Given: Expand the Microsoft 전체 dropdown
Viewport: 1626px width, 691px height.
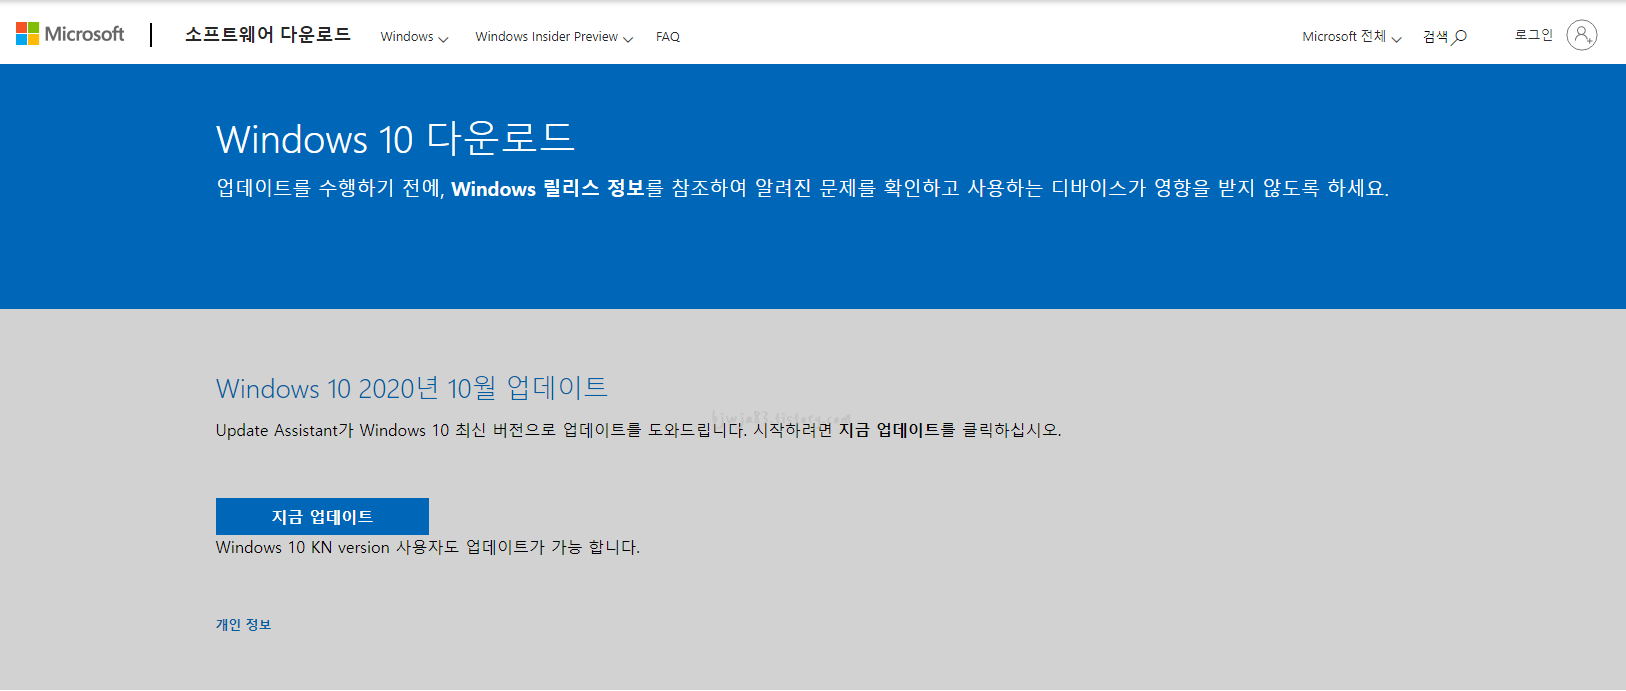Looking at the screenshot, I should (x=1352, y=37).
